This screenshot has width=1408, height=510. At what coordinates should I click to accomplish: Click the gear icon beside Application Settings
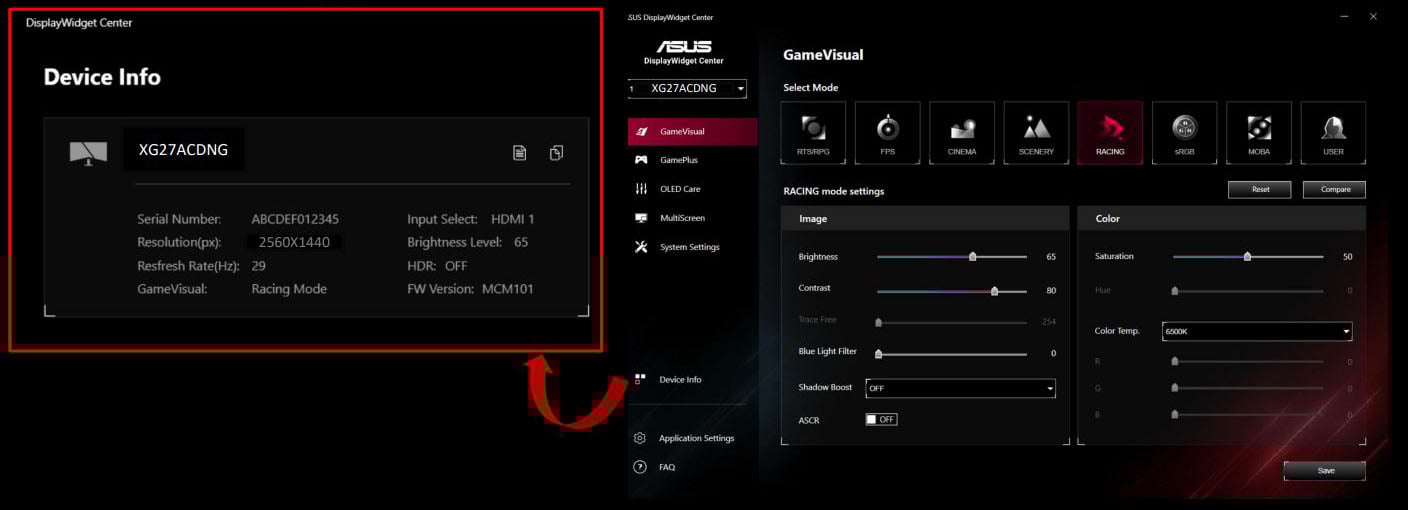[x=640, y=438]
